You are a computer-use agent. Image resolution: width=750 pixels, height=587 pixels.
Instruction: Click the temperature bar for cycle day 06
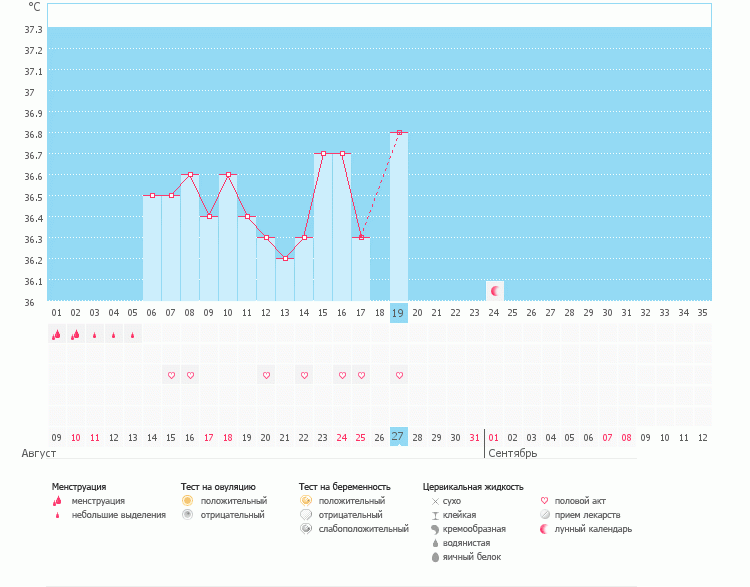point(152,248)
